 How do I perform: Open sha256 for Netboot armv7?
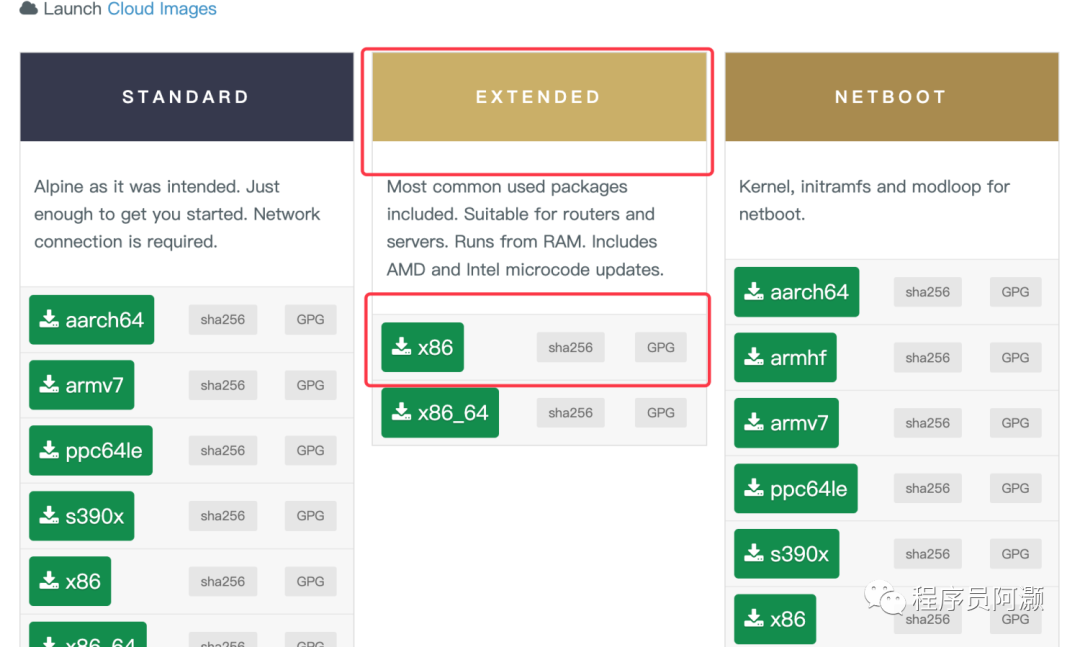coord(927,423)
